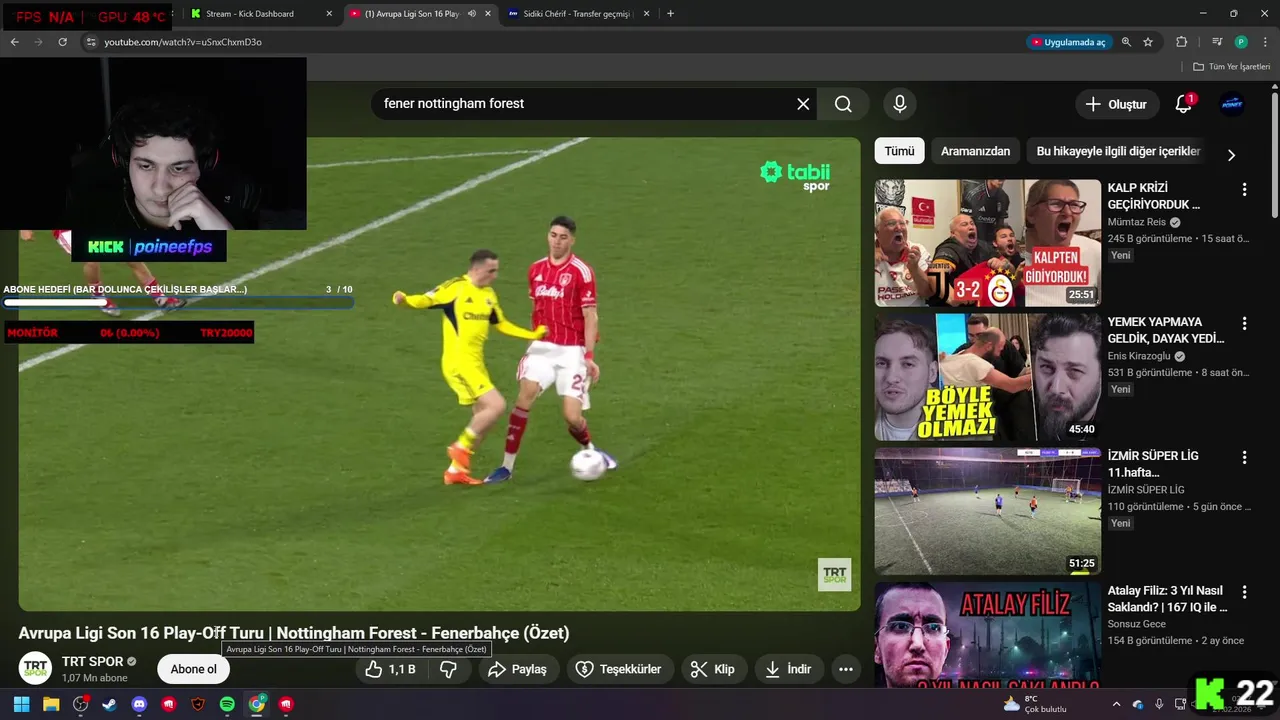Open the YouTube account avatar menu
The height and width of the screenshot is (720, 1280).
1232,104
